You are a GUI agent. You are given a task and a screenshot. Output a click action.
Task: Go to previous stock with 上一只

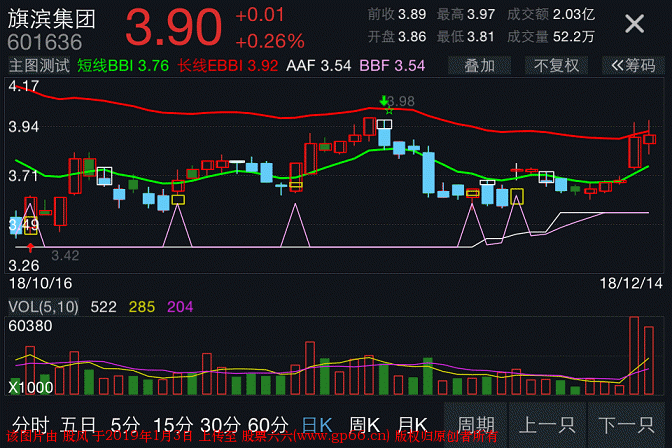tap(547, 424)
